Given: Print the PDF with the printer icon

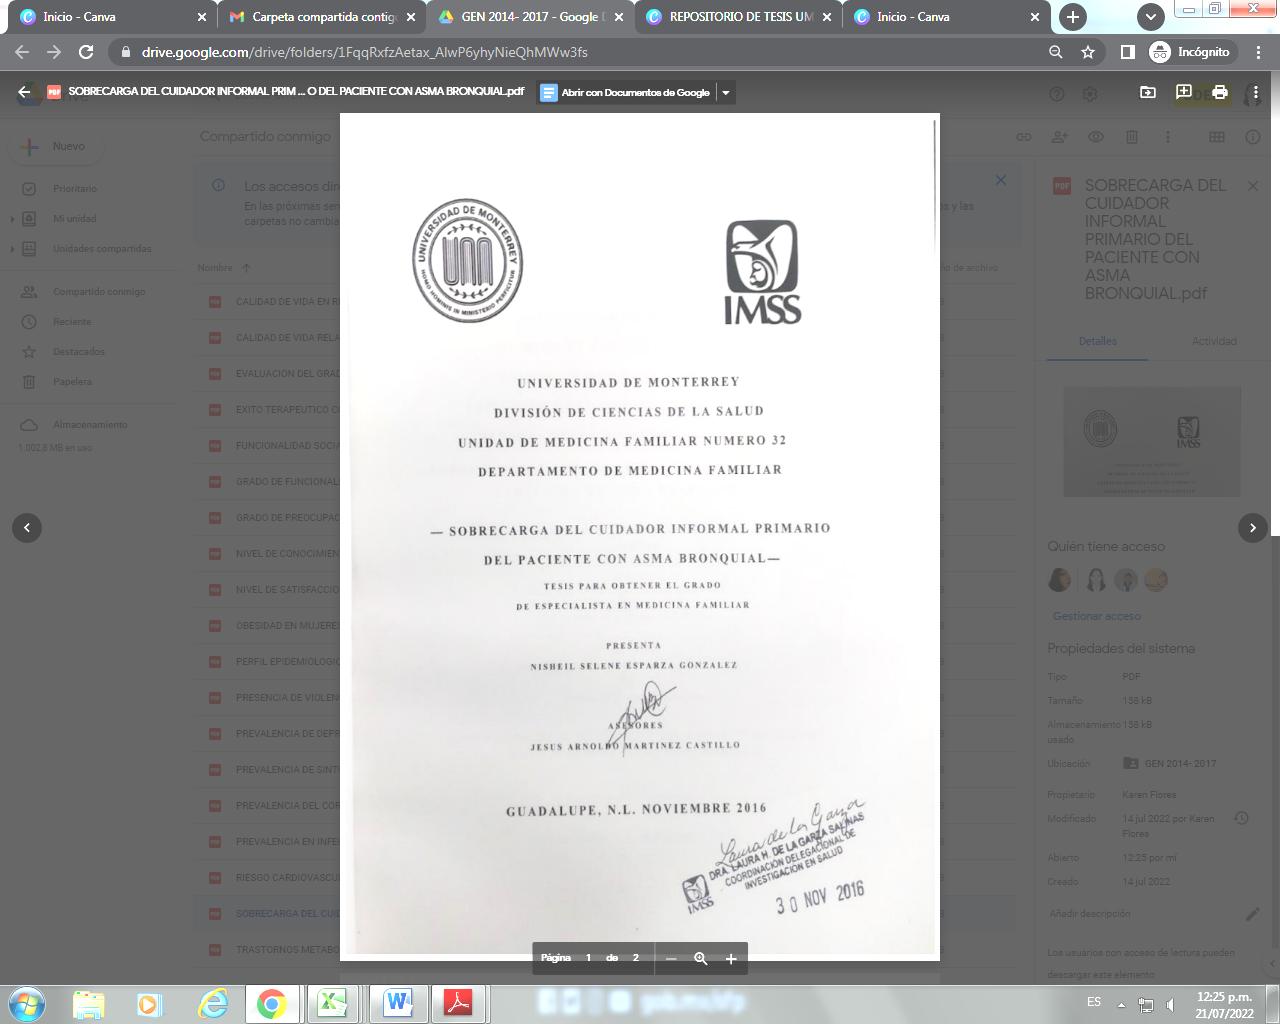Looking at the screenshot, I should pyautogui.click(x=1219, y=92).
